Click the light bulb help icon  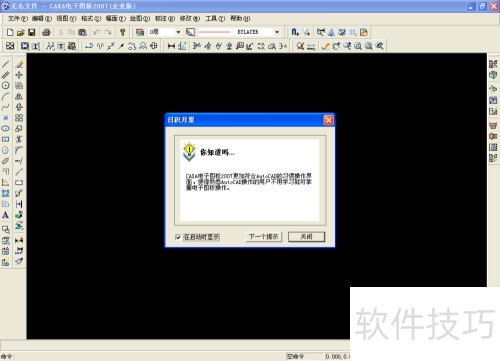[x=122, y=32]
